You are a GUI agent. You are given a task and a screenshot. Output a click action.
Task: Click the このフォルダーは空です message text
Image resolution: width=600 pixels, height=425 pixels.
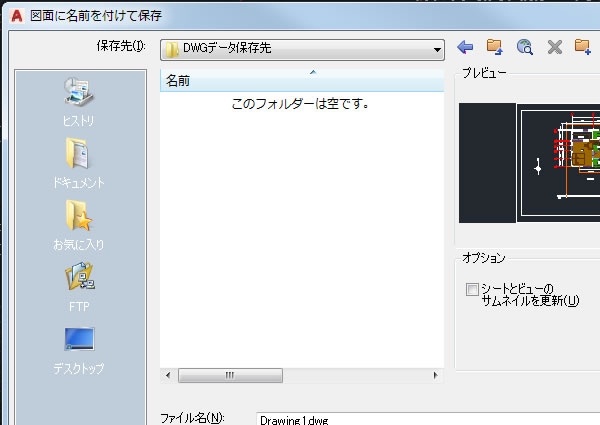tap(300, 104)
